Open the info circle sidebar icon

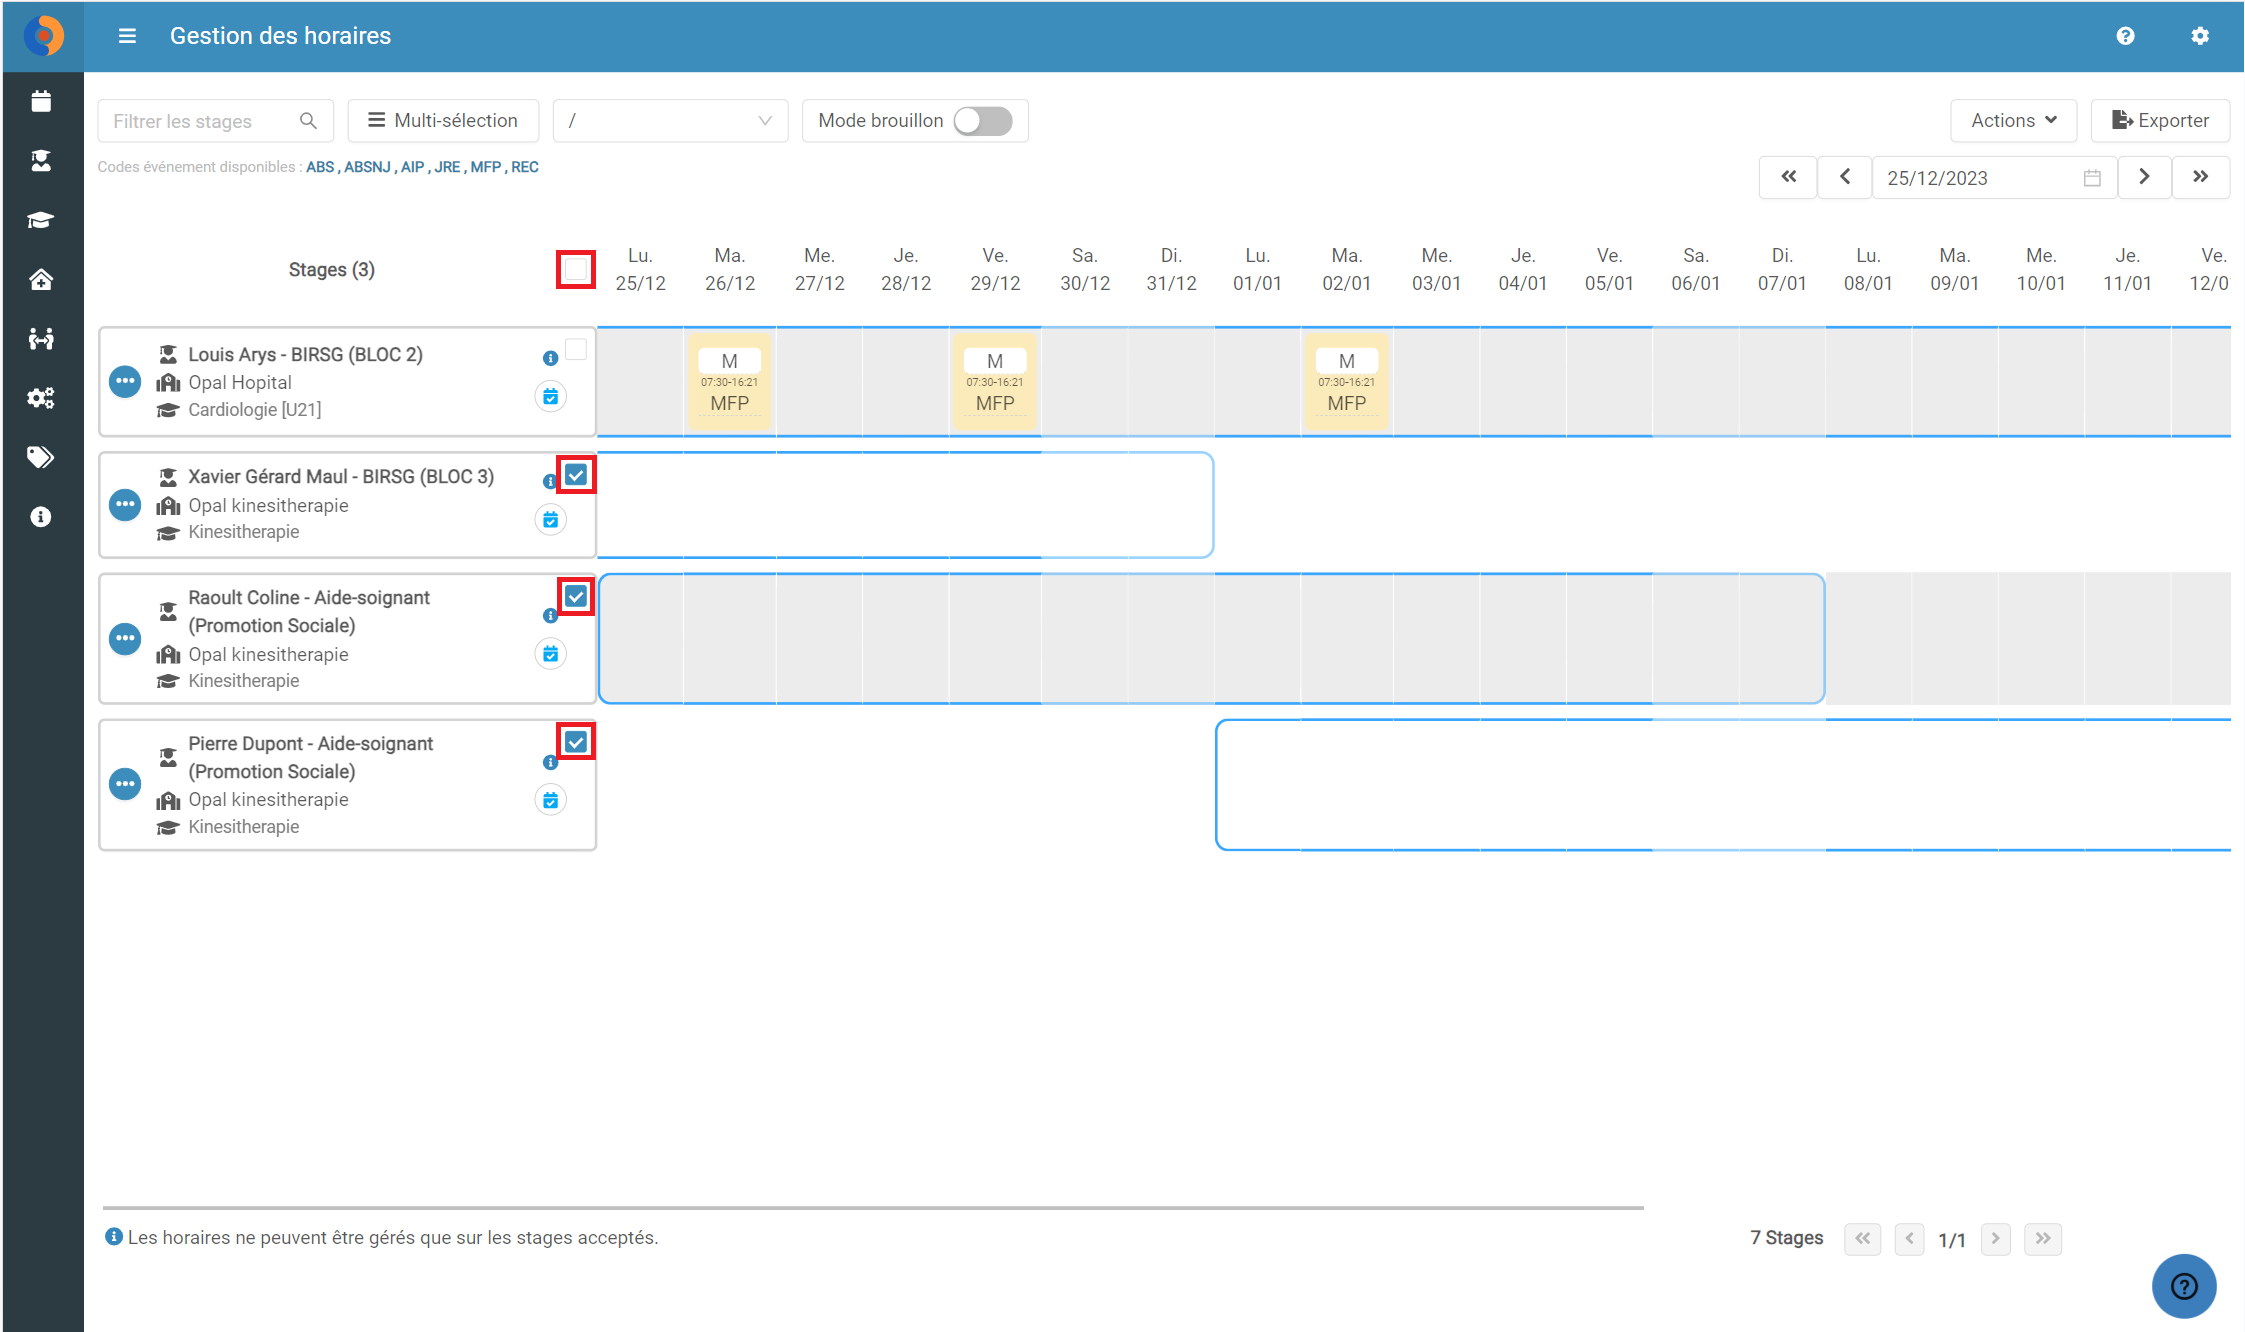point(41,517)
